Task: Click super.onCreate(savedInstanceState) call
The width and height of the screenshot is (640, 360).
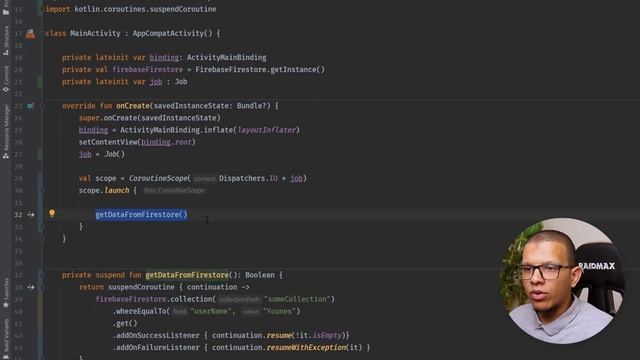Action: point(149,118)
